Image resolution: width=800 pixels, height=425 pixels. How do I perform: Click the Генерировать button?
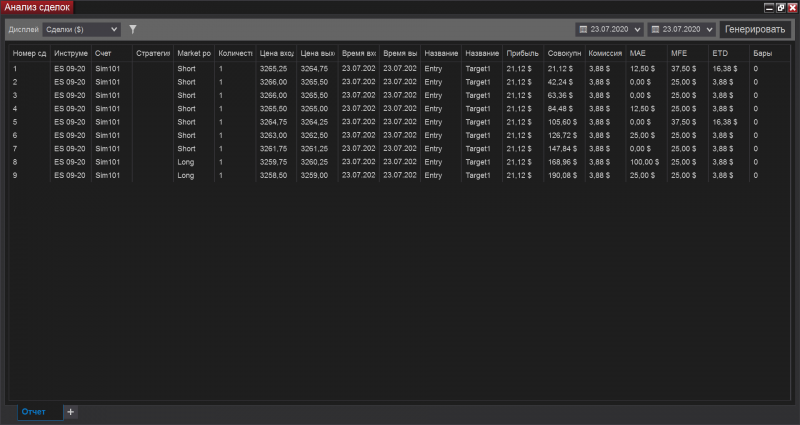point(755,30)
